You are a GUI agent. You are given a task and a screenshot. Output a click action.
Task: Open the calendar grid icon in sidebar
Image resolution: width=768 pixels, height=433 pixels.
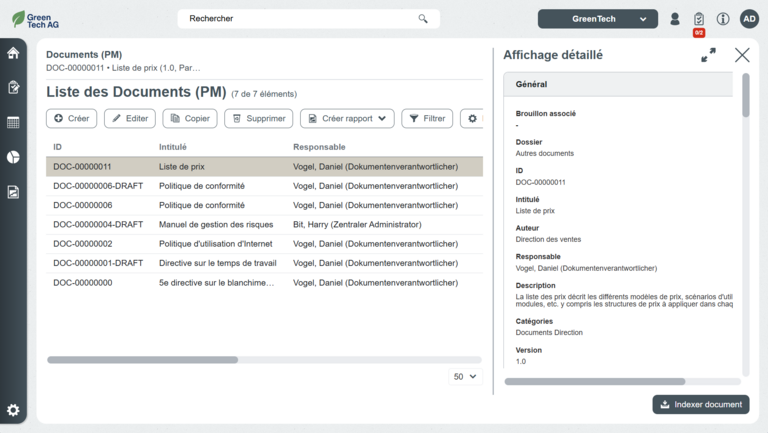13,122
